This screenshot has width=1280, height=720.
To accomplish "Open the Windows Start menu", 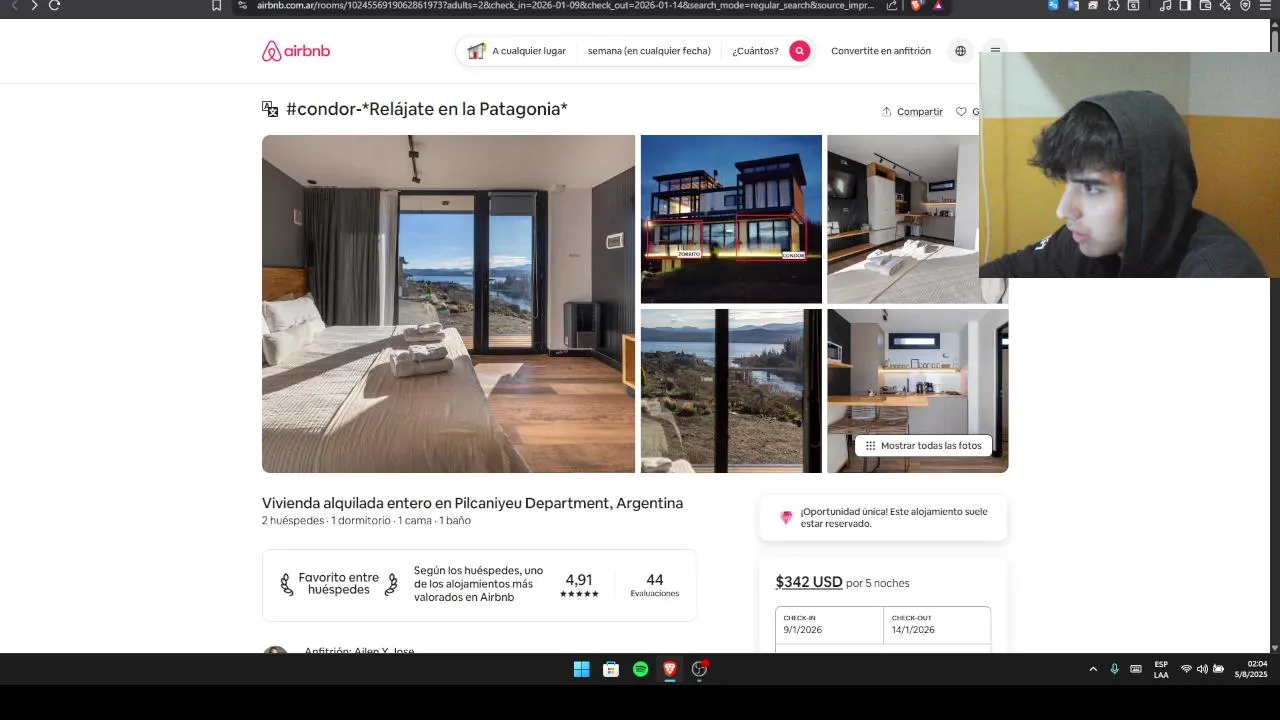I will [x=581, y=669].
